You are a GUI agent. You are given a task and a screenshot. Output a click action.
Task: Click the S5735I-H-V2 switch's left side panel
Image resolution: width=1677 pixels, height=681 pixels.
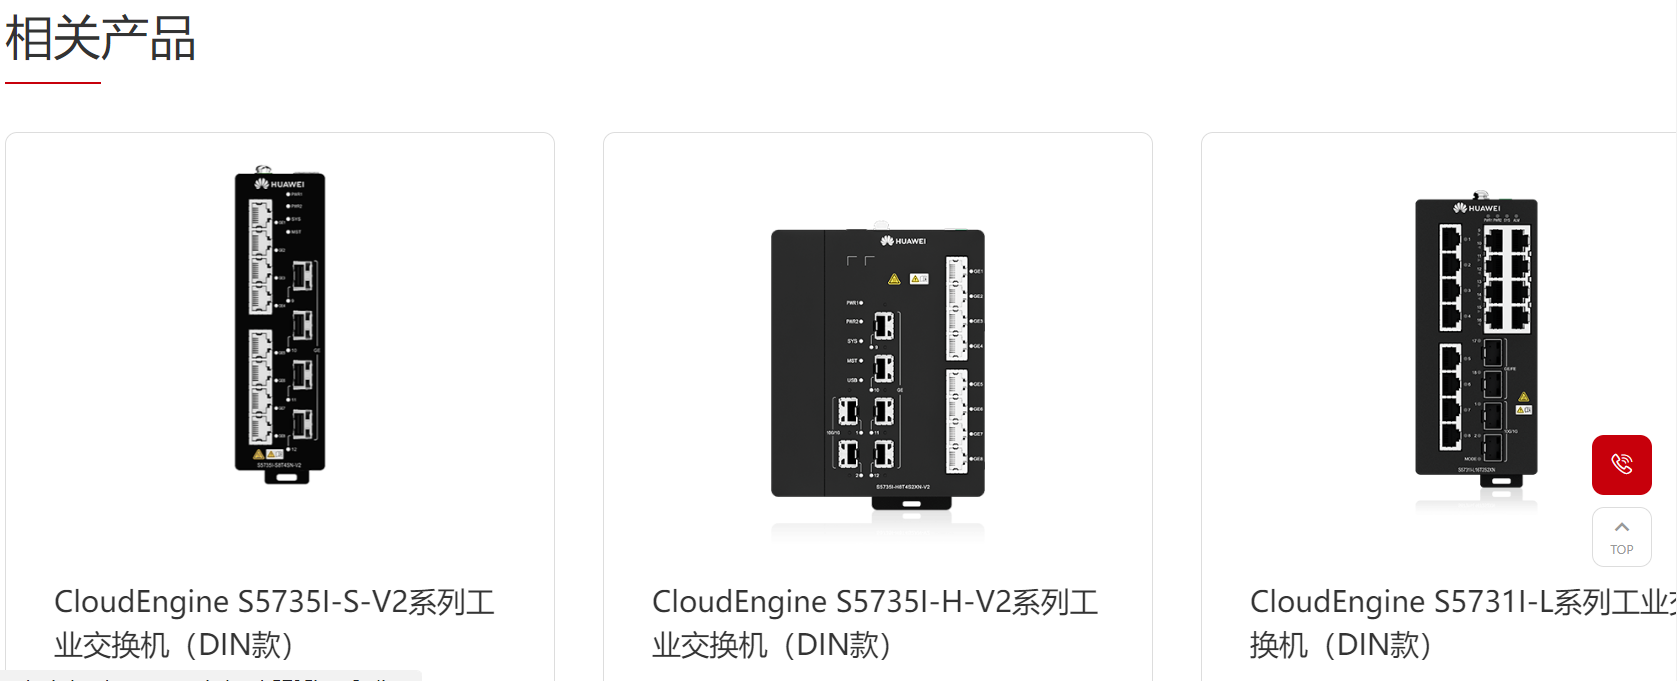click(797, 362)
